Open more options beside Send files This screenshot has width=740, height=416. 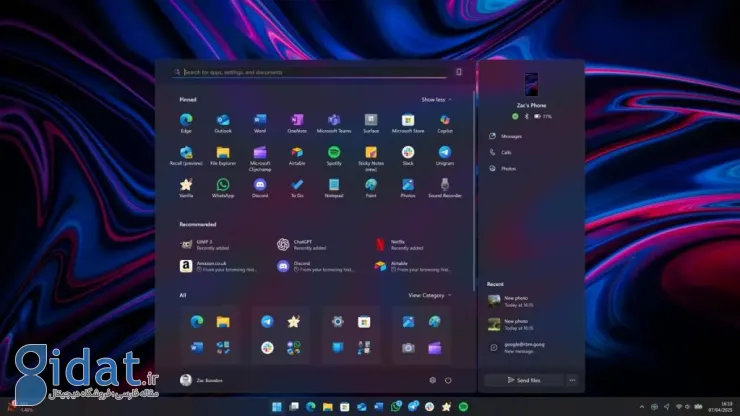pyautogui.click(x=572, y=380)
